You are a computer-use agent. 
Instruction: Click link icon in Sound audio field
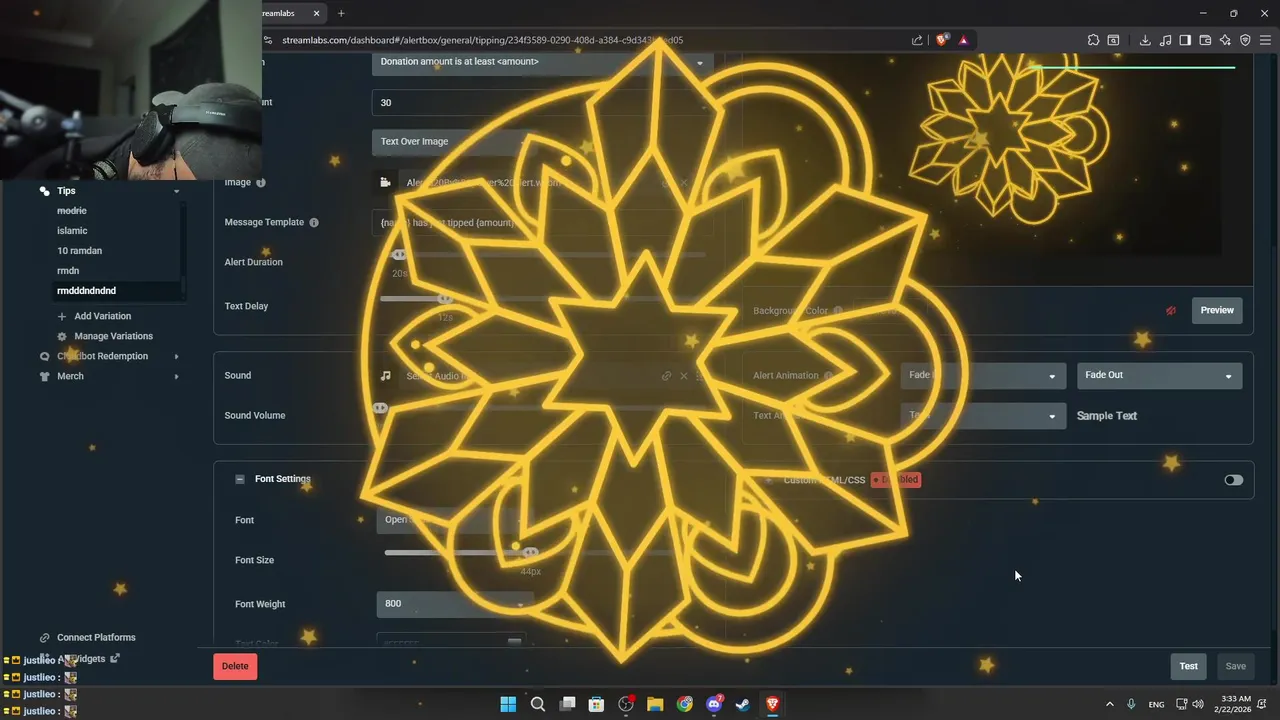tap(666, 376)
